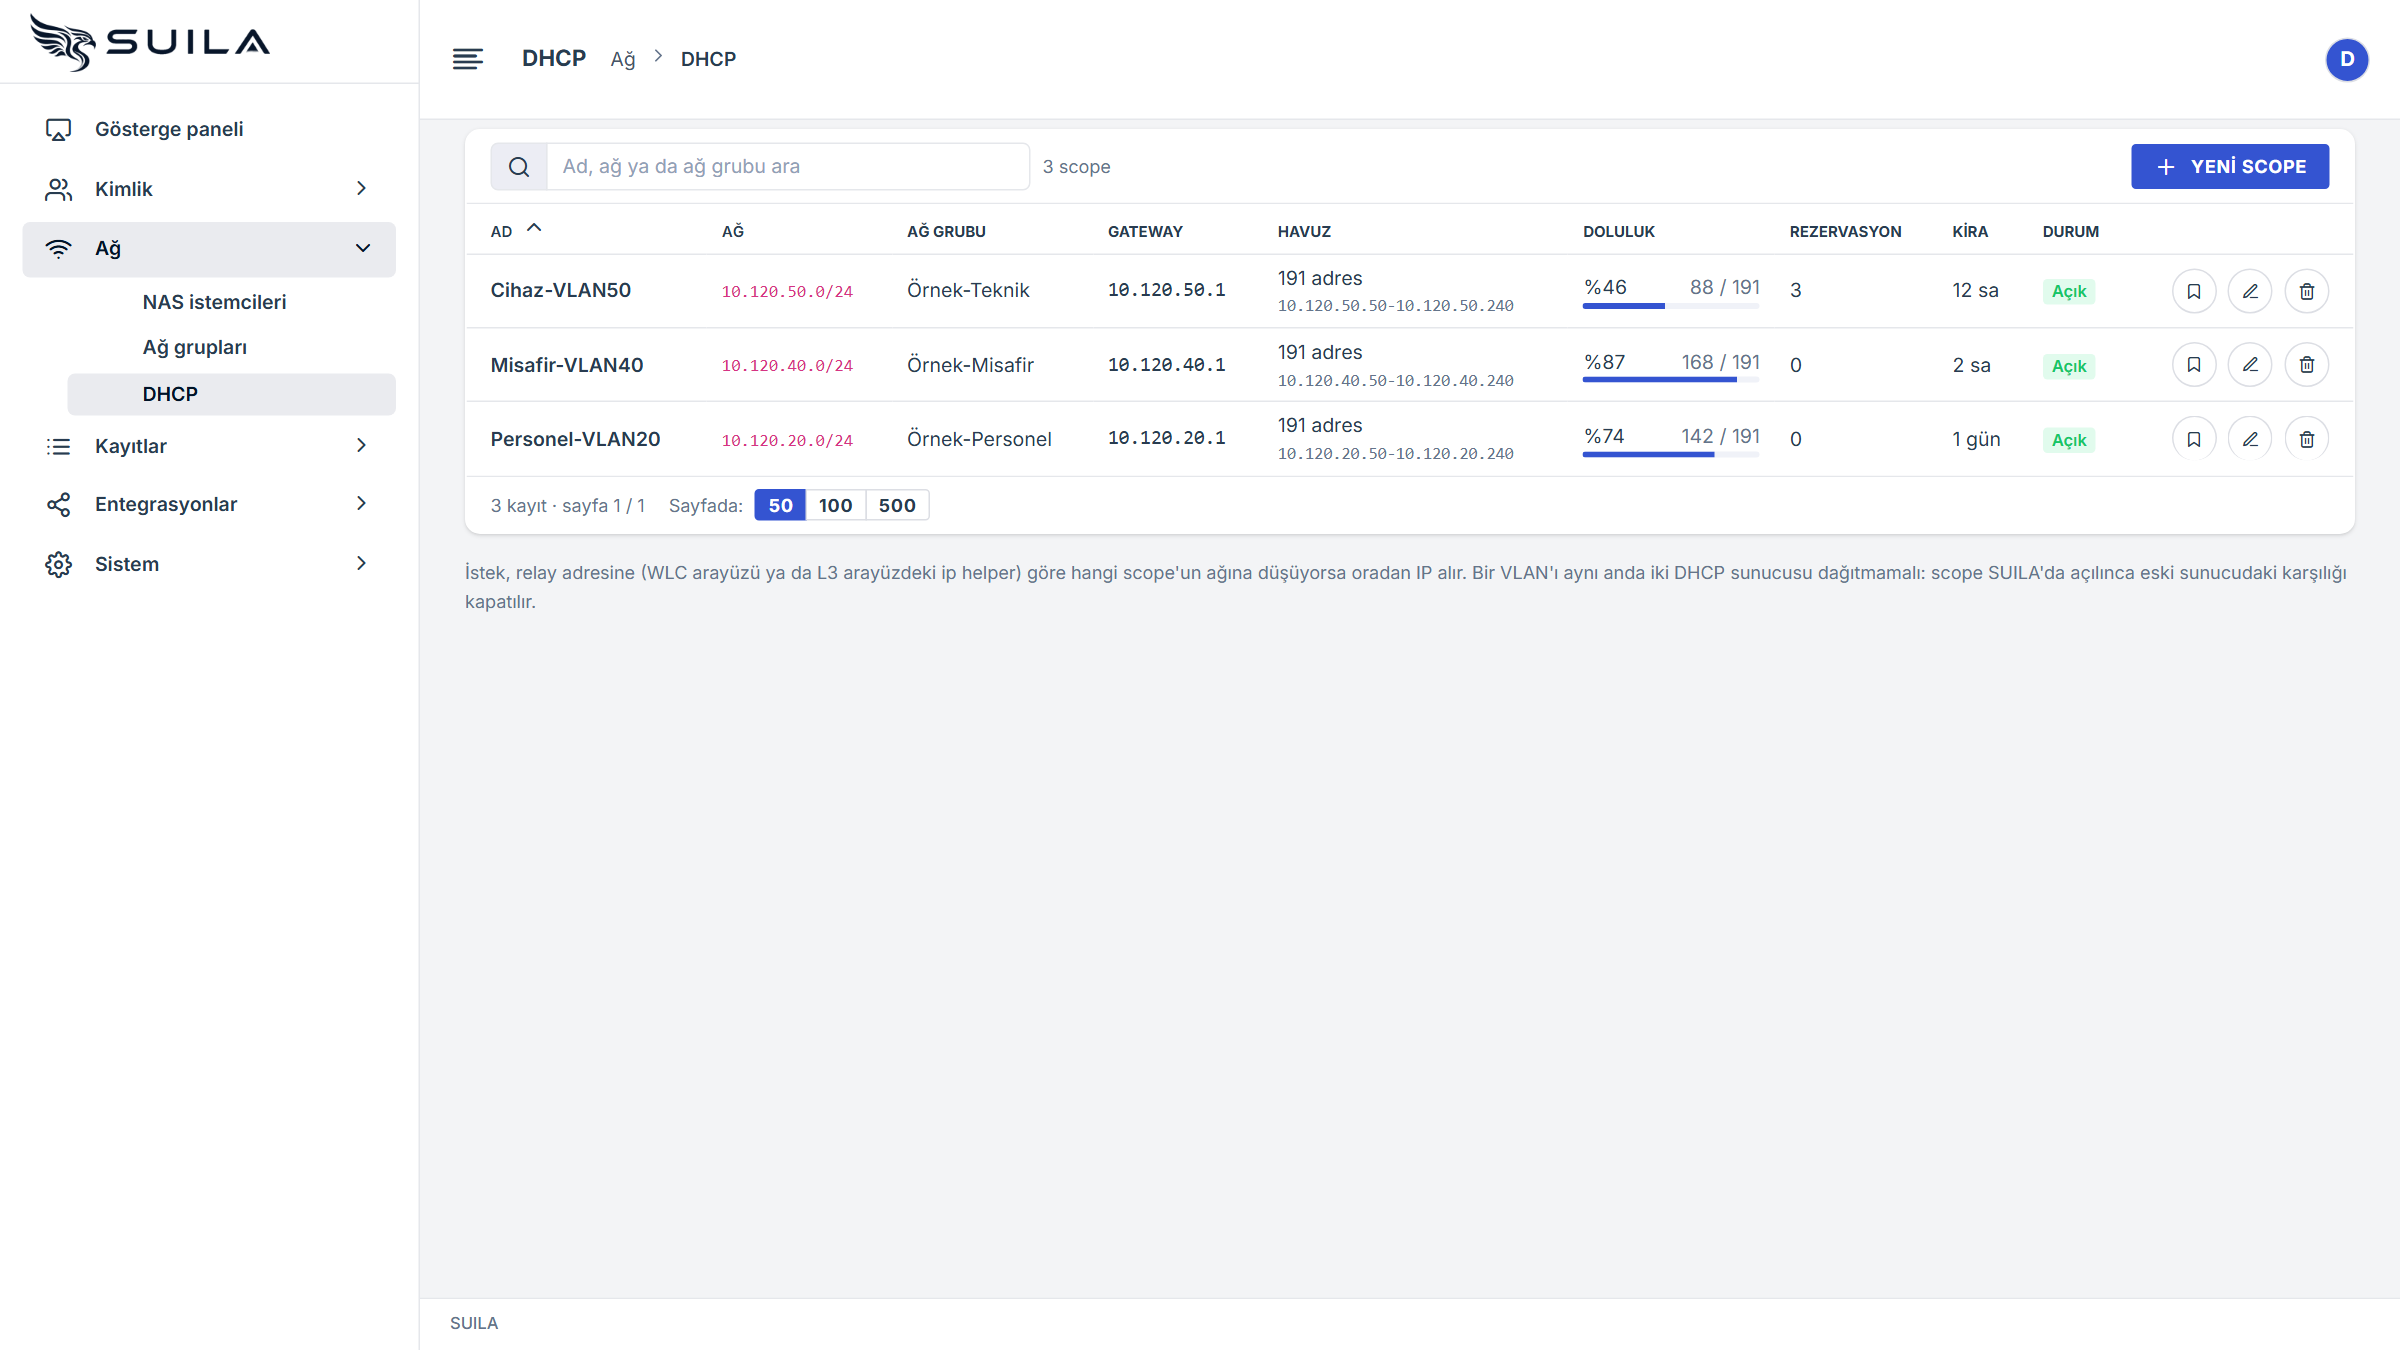Open the user avatar D menu
This screenshot has width=2400, height=1350.
2346,59
